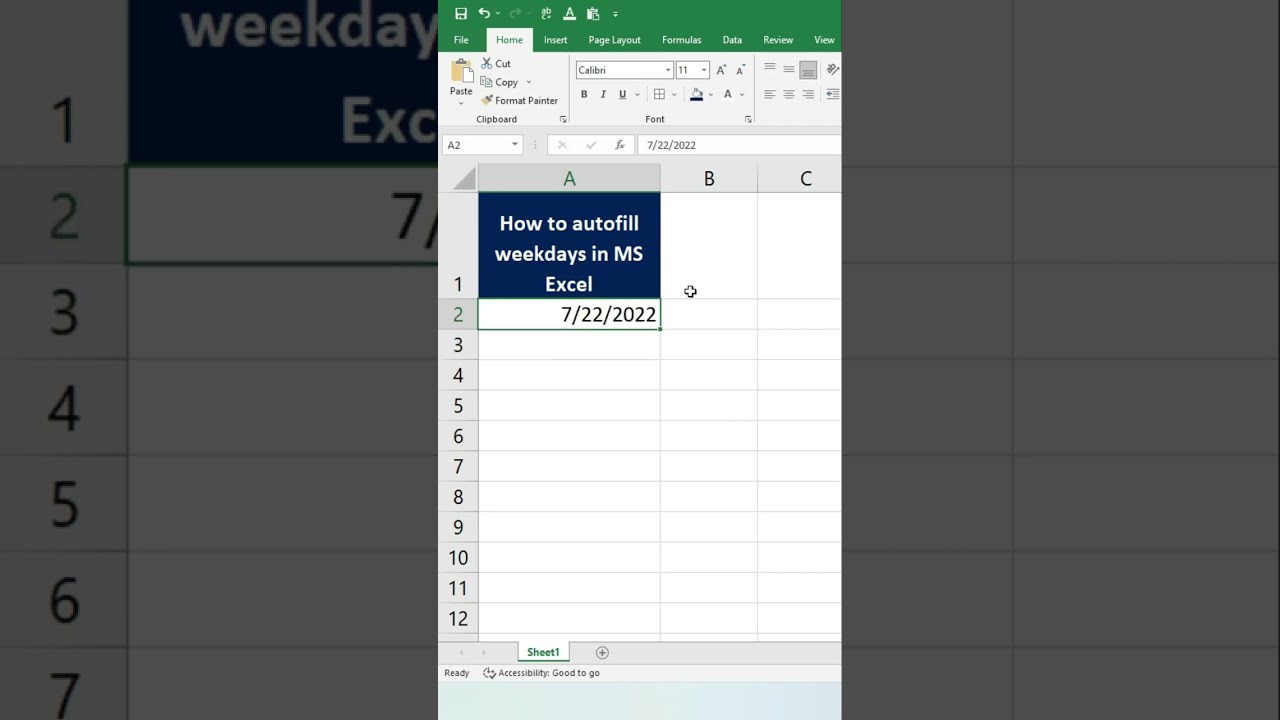
Task: Open Font settings dialog launcher
Action: (748, 119)
